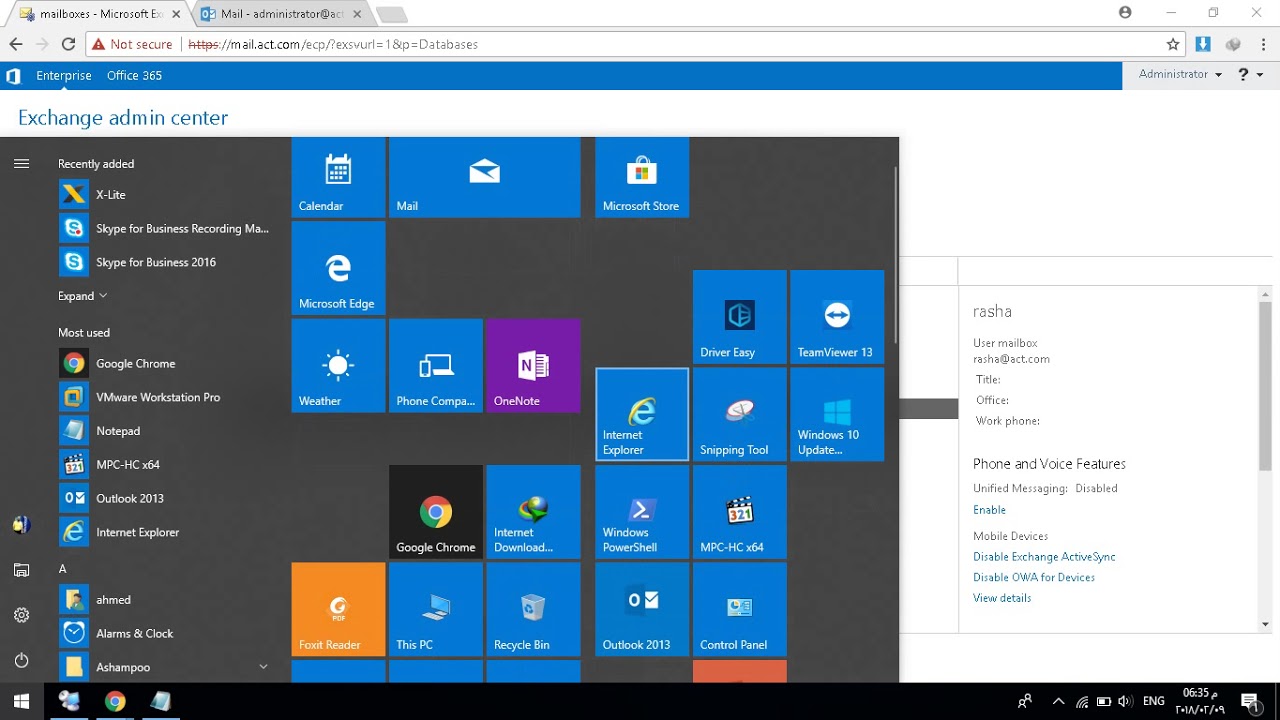Viewport: 1280px width, 720px height.
Task: Click the browser address bar URL
Action: [333, 45]
